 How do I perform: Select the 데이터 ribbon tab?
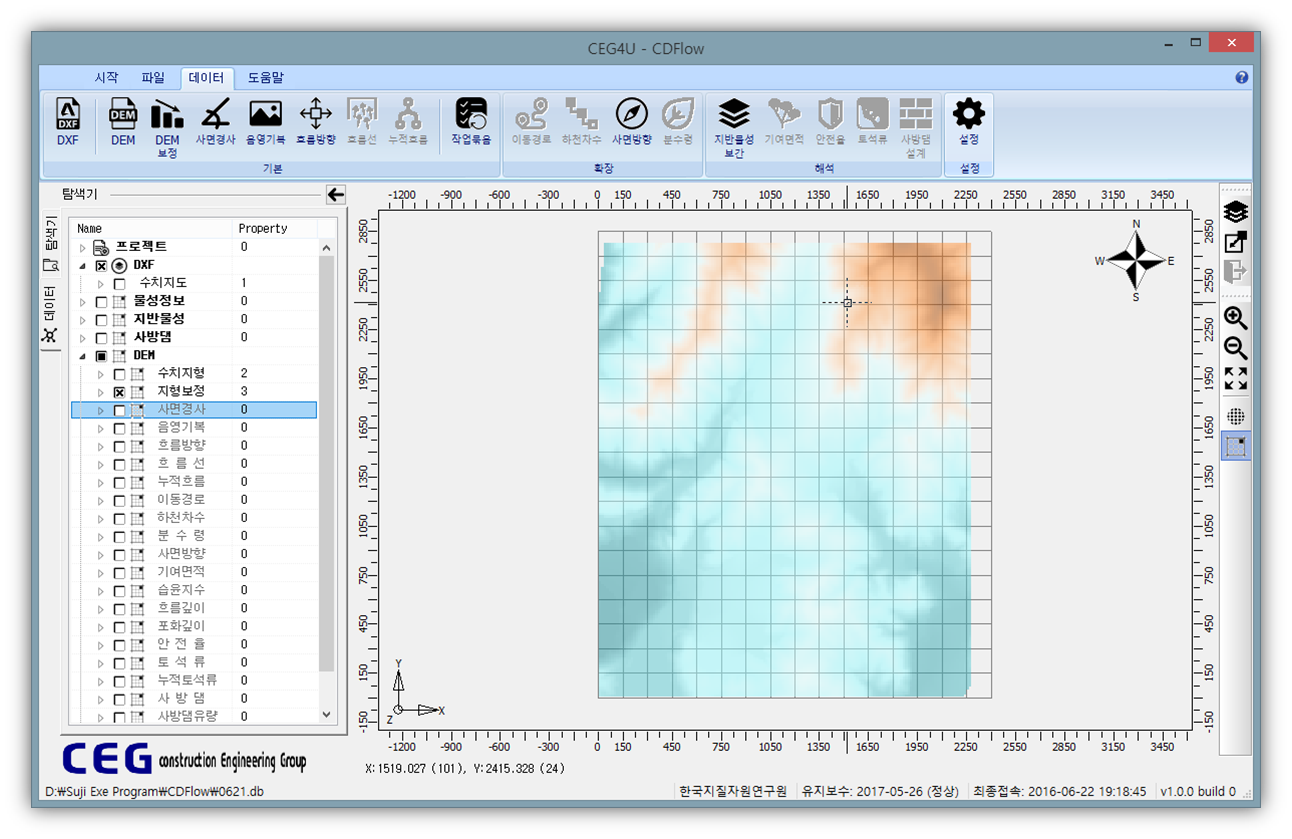tap(207, 77)
